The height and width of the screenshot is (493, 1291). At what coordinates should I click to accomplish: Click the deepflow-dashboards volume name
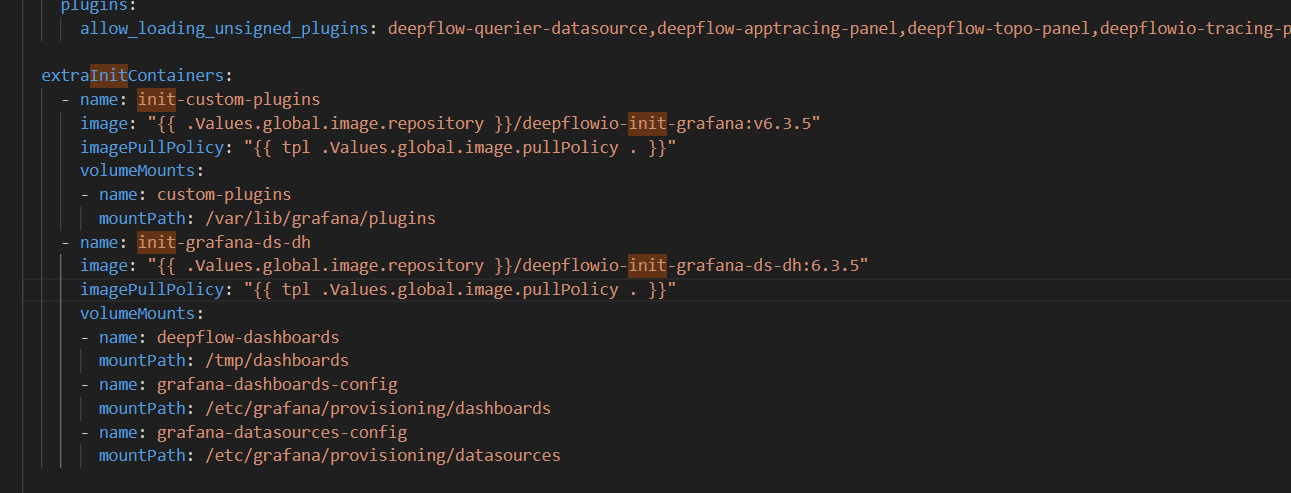(248, 337)
